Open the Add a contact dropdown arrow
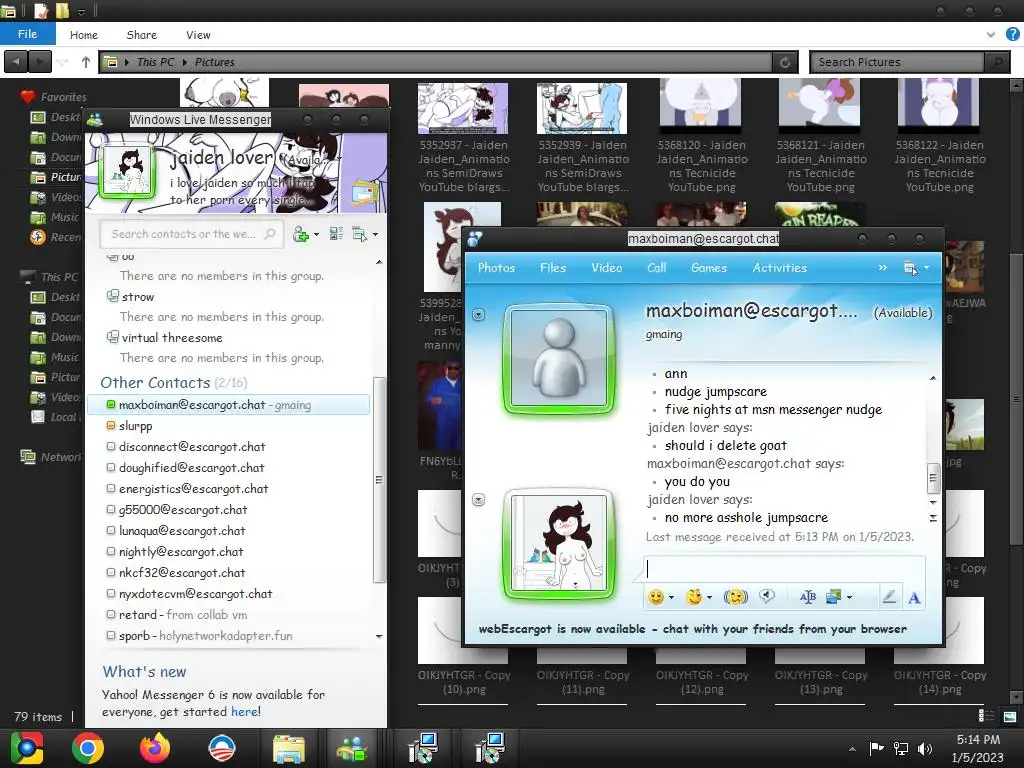1024x768 pixels. tap(317, 234)
